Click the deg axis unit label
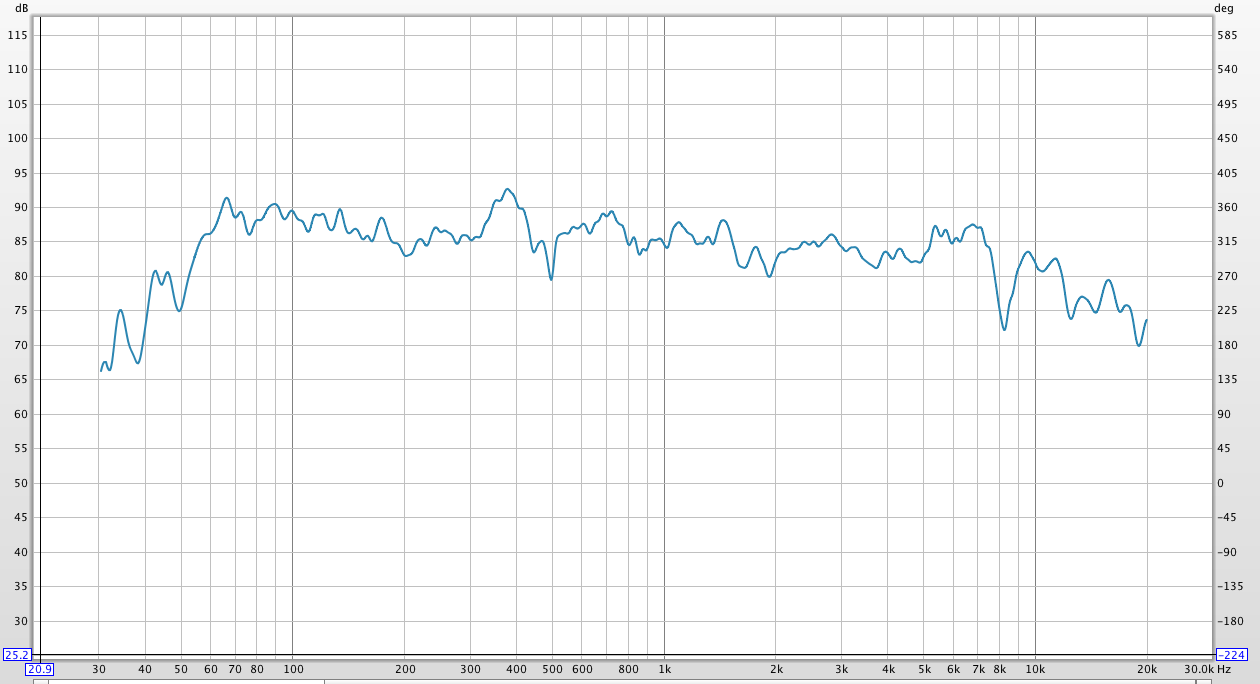 1224,8
